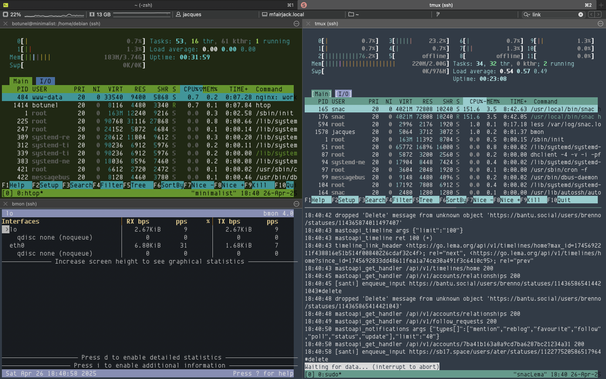Close the bmon (ssh) pane

(x=5, y=204)
